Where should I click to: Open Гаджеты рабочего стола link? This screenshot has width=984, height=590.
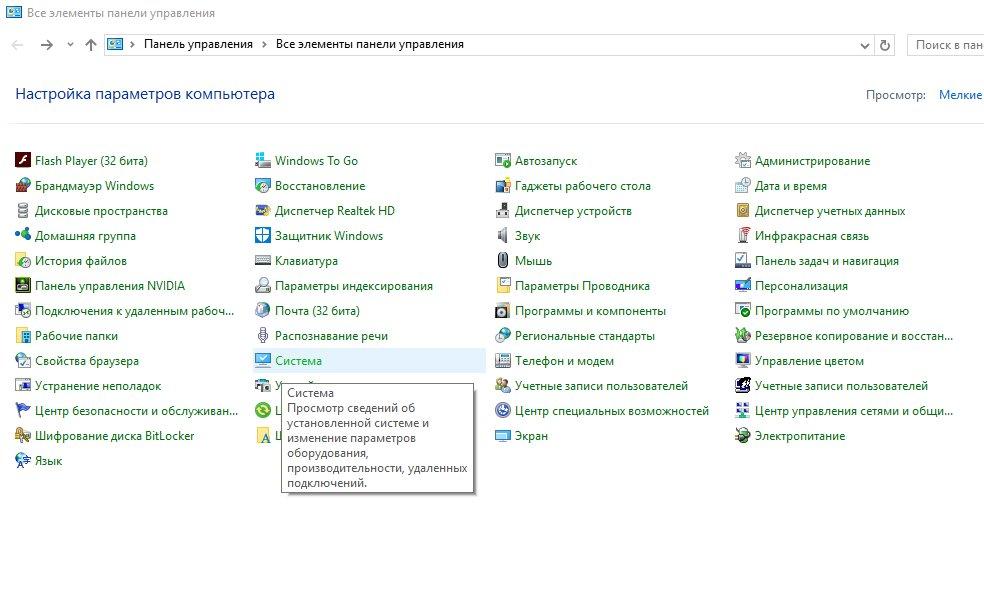582,186
